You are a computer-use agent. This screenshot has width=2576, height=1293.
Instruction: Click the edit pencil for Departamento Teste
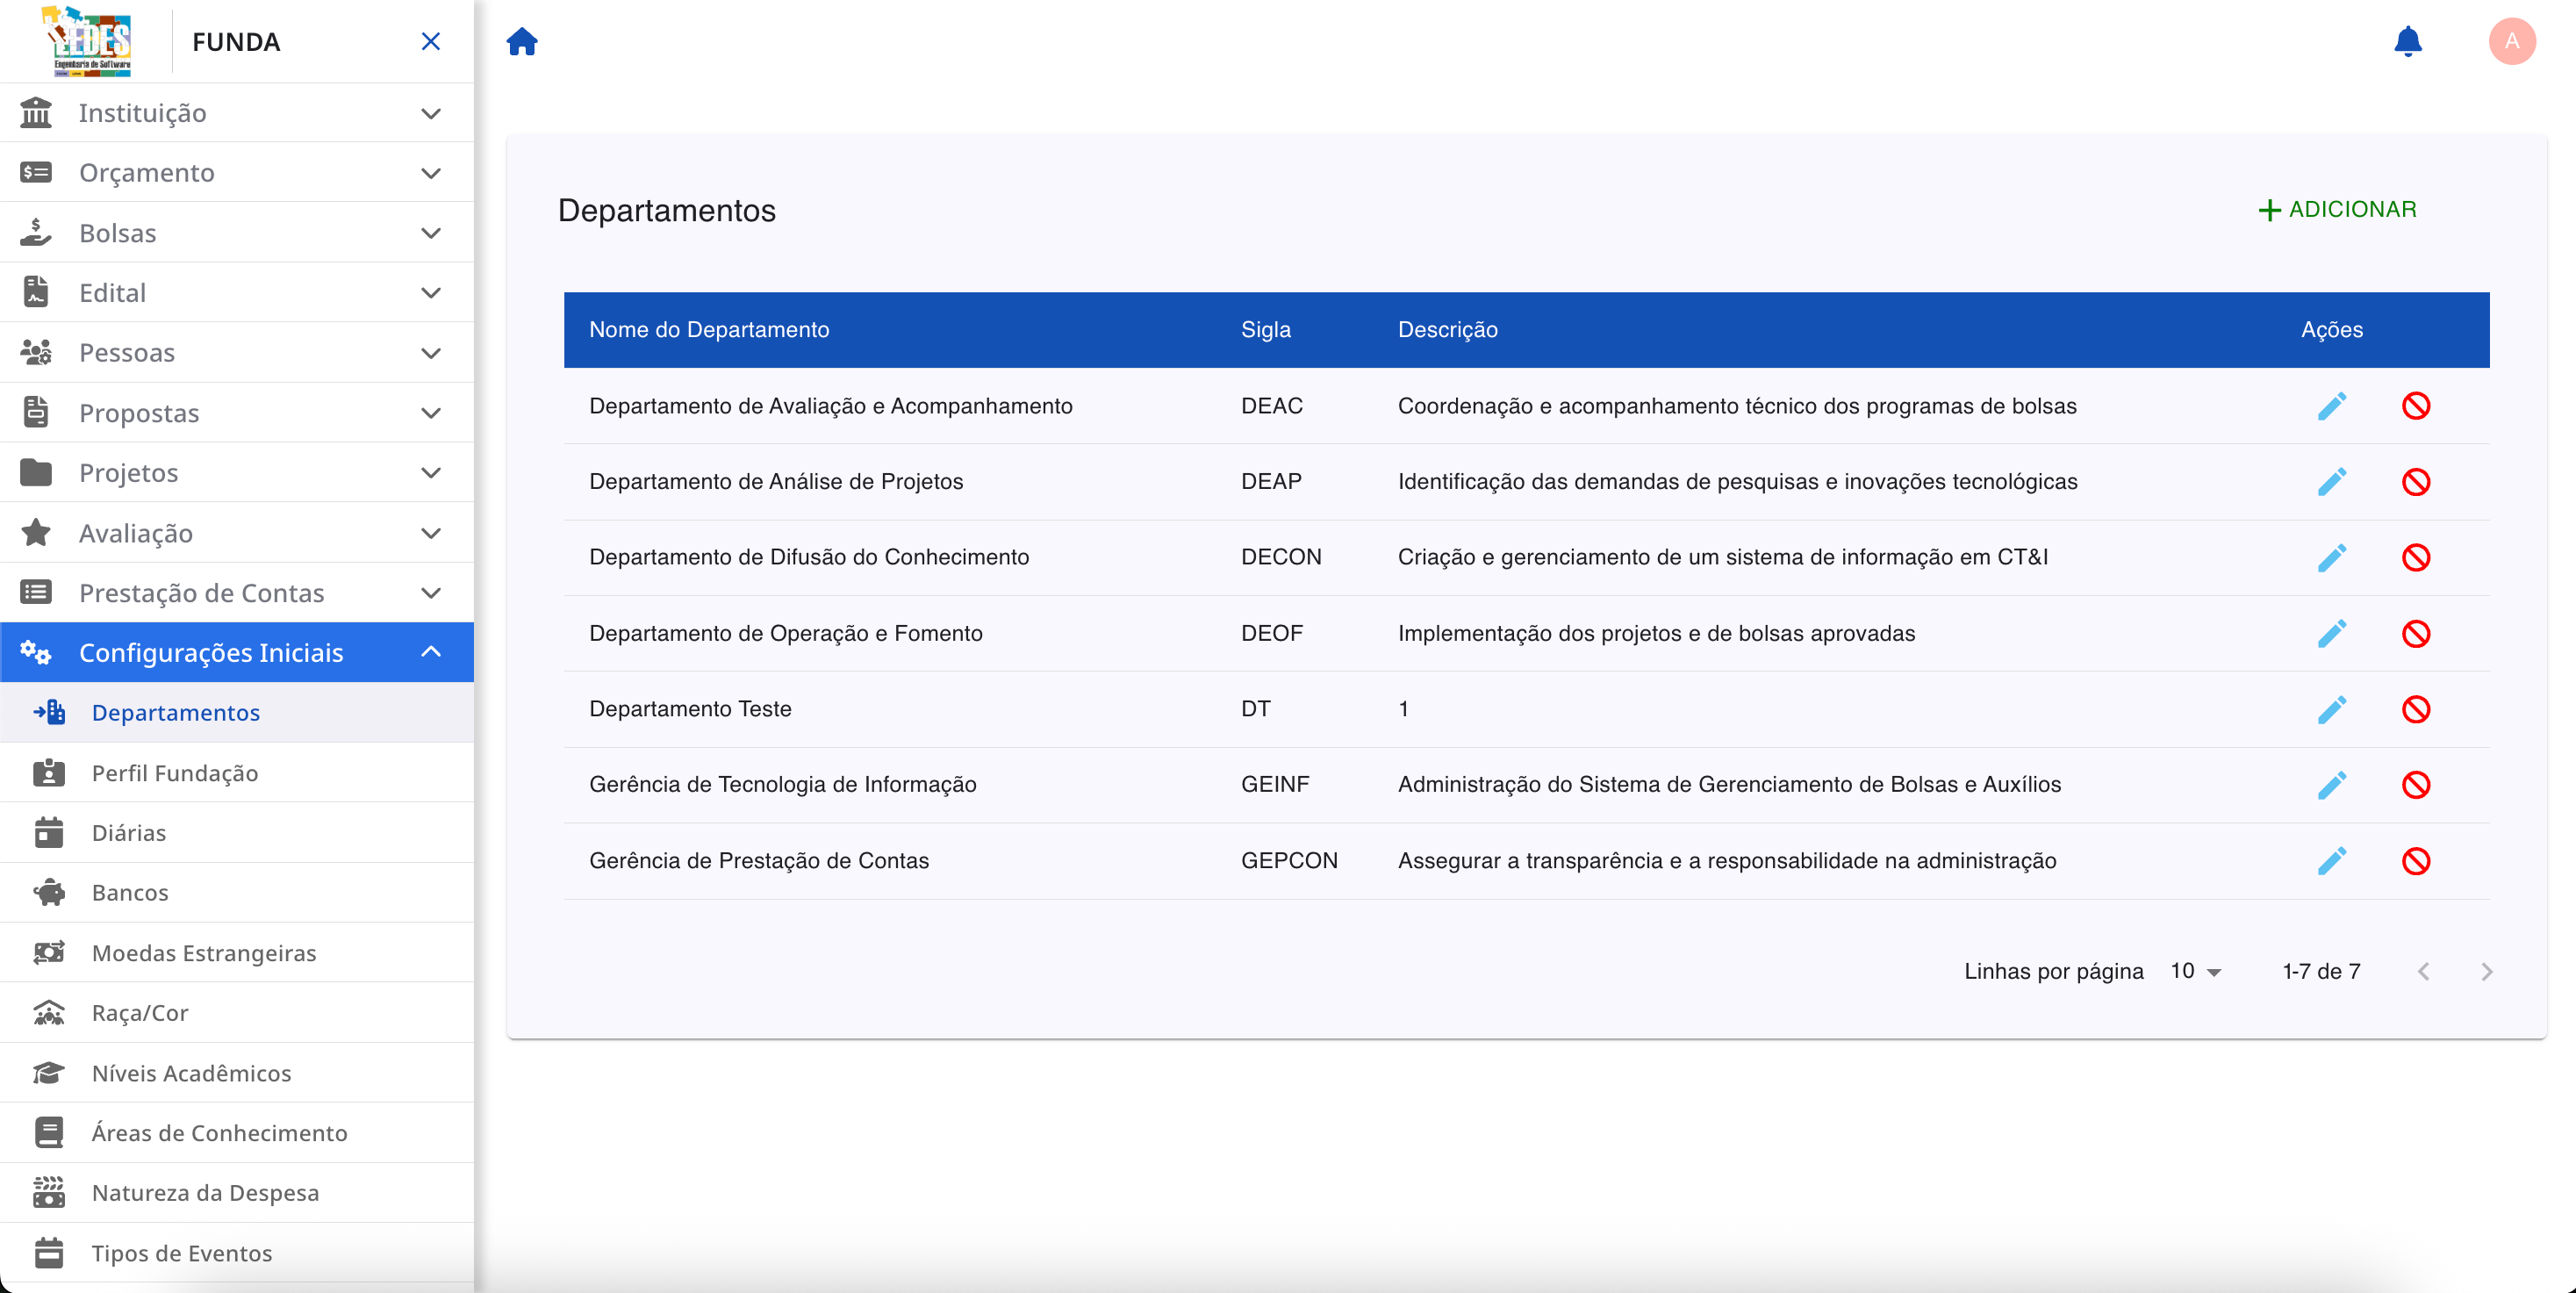pyautogui.click(x=2333, y=709)
